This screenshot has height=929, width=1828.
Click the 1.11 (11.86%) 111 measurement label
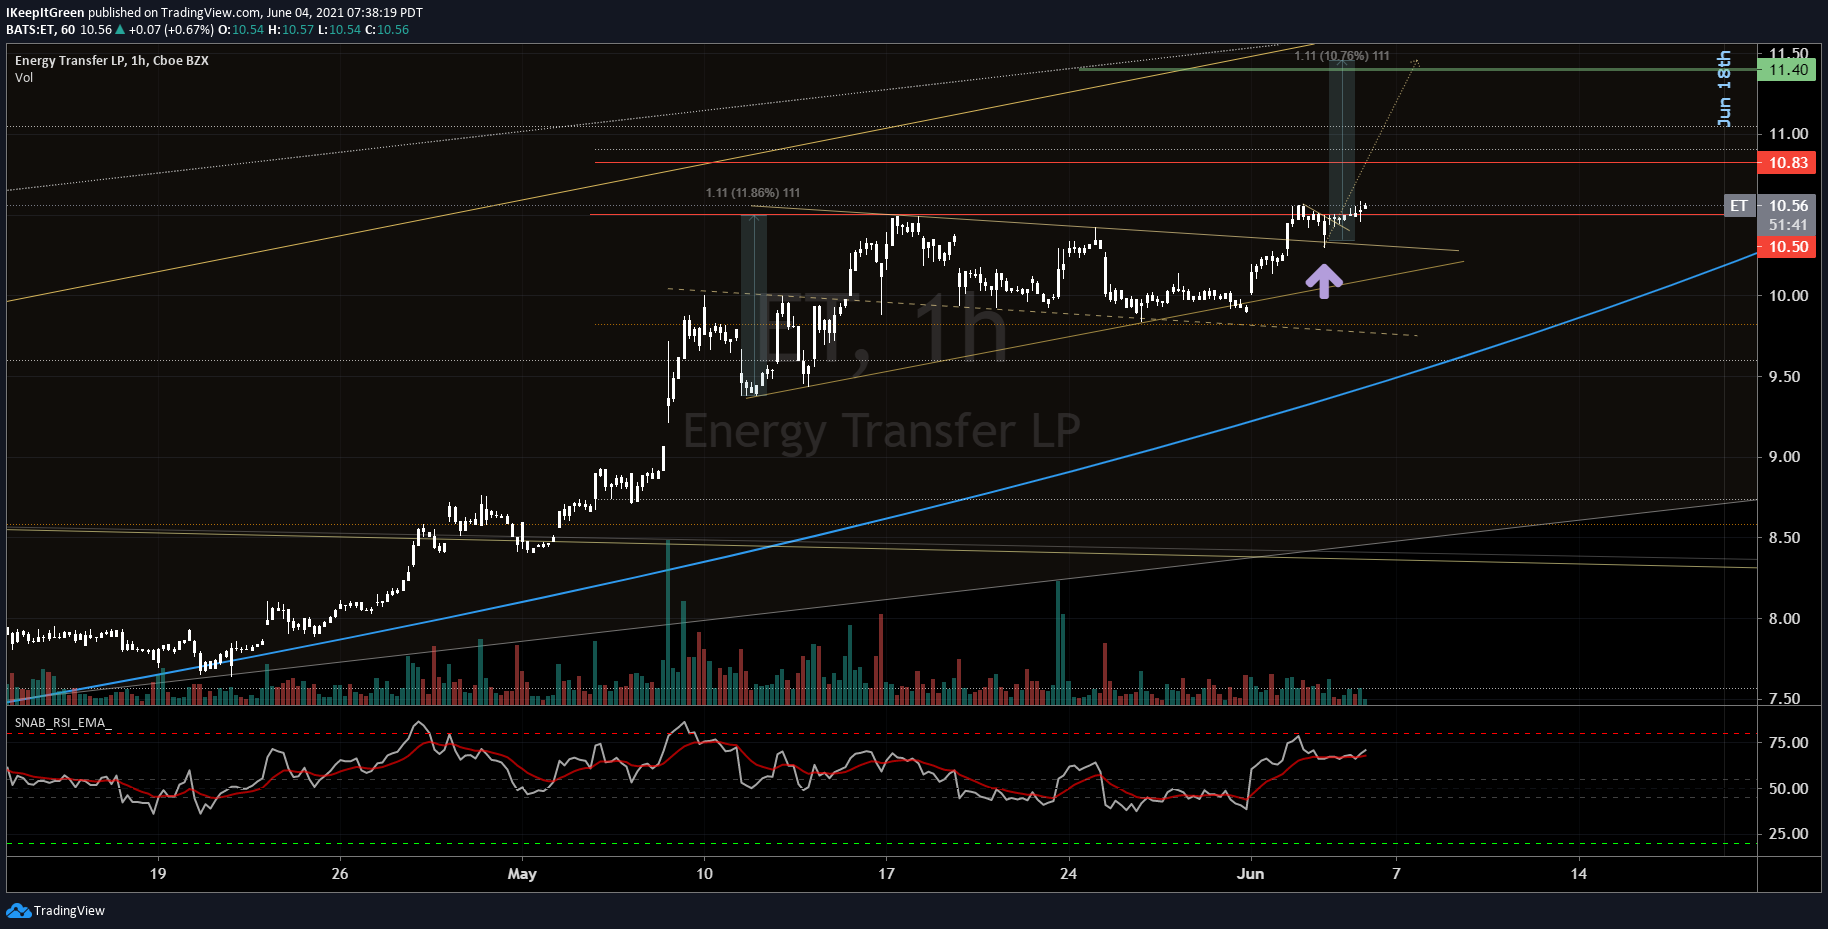[753, 193]
